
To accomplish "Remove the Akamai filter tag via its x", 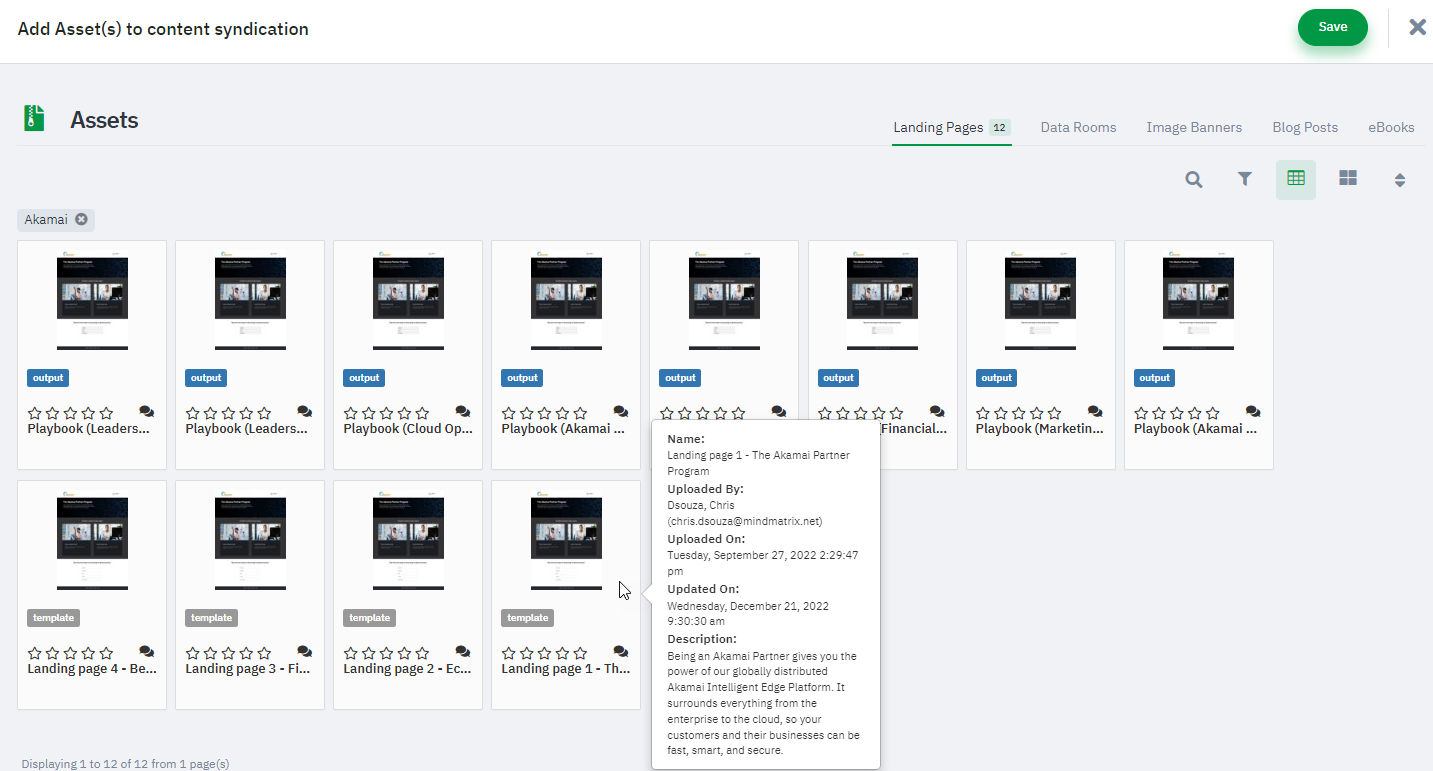I will pyautogui.click(x=81, y=220).
